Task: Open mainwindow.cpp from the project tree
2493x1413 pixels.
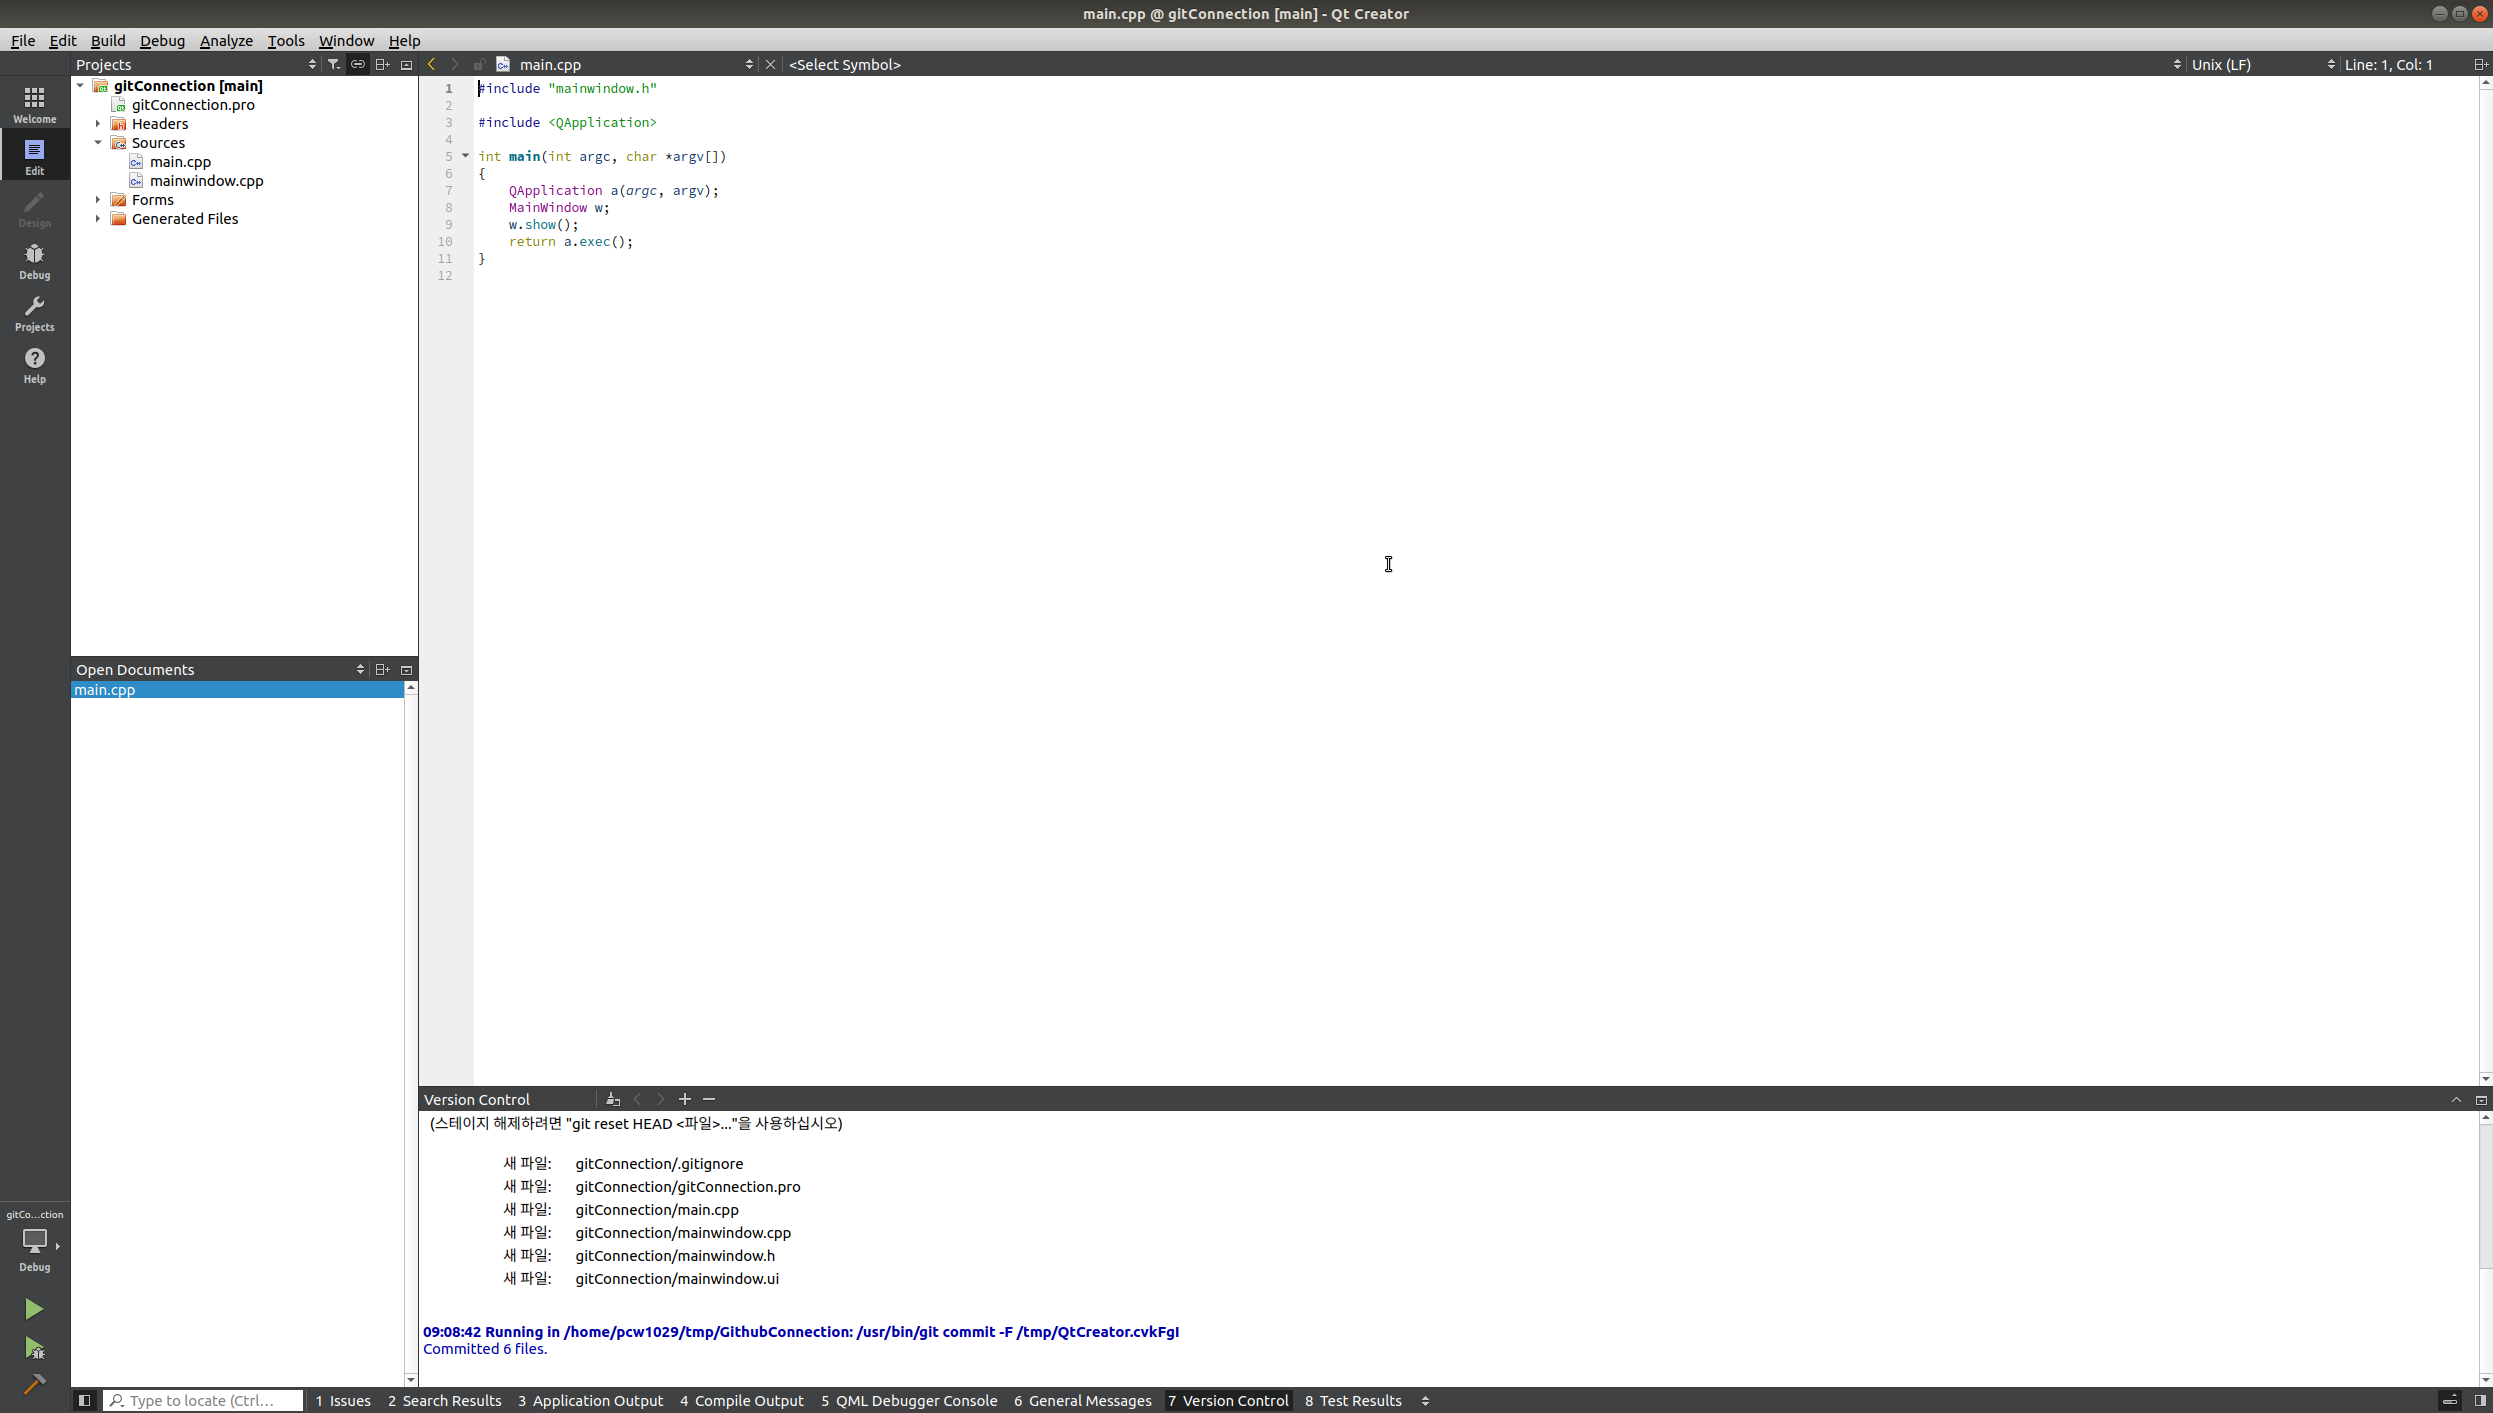Action: [206, 181]
